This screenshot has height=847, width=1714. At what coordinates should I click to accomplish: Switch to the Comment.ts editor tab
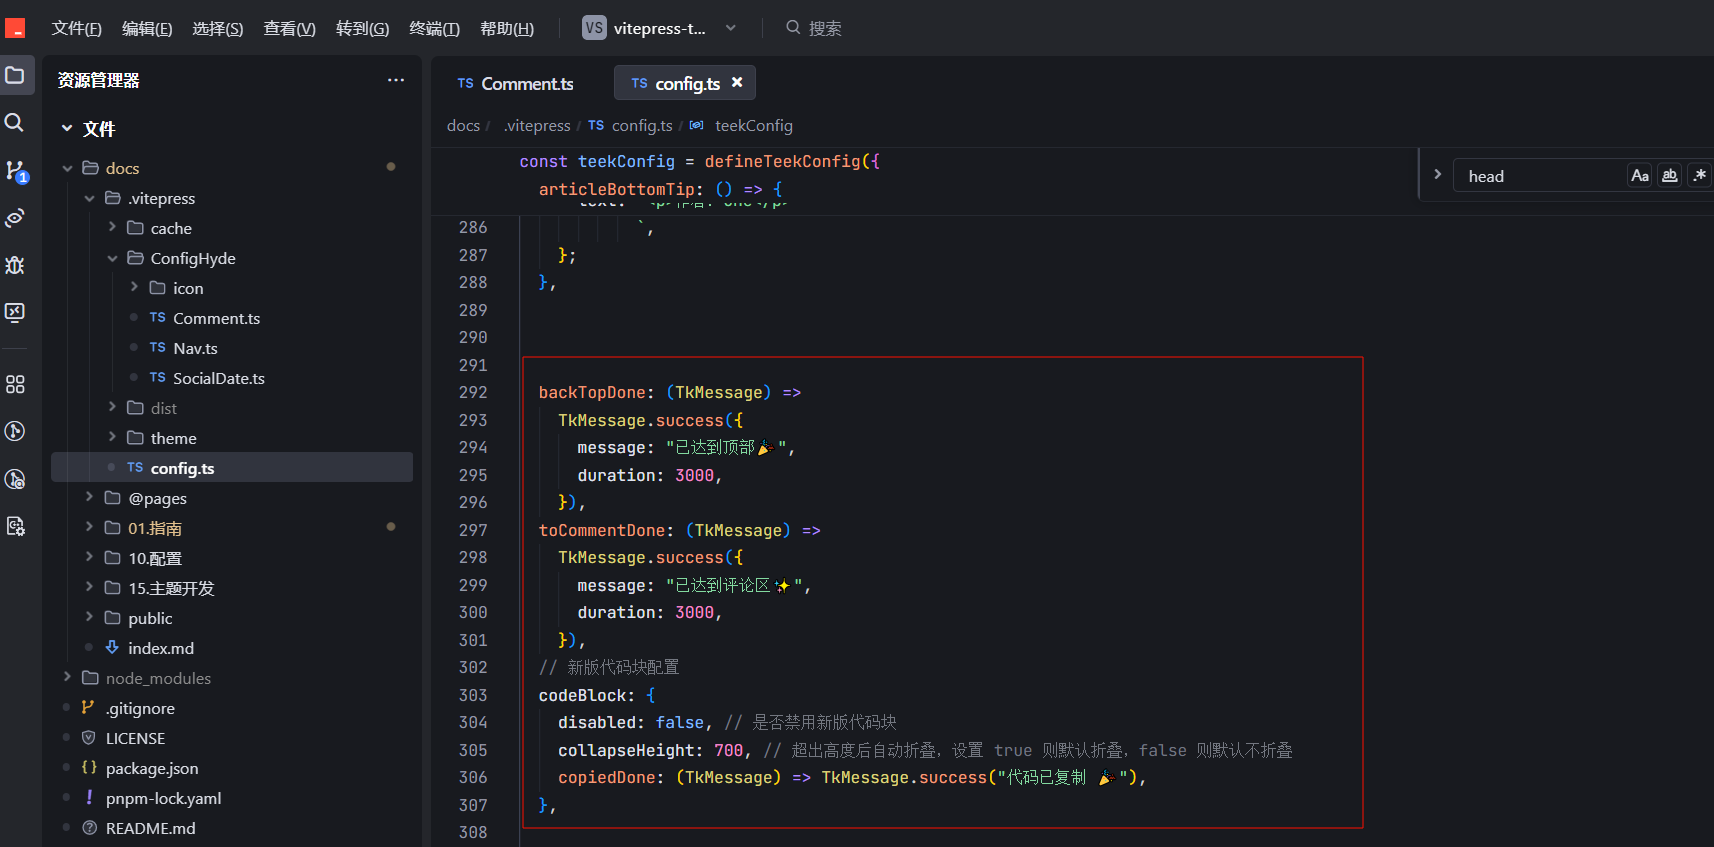[x=515, y=83]
